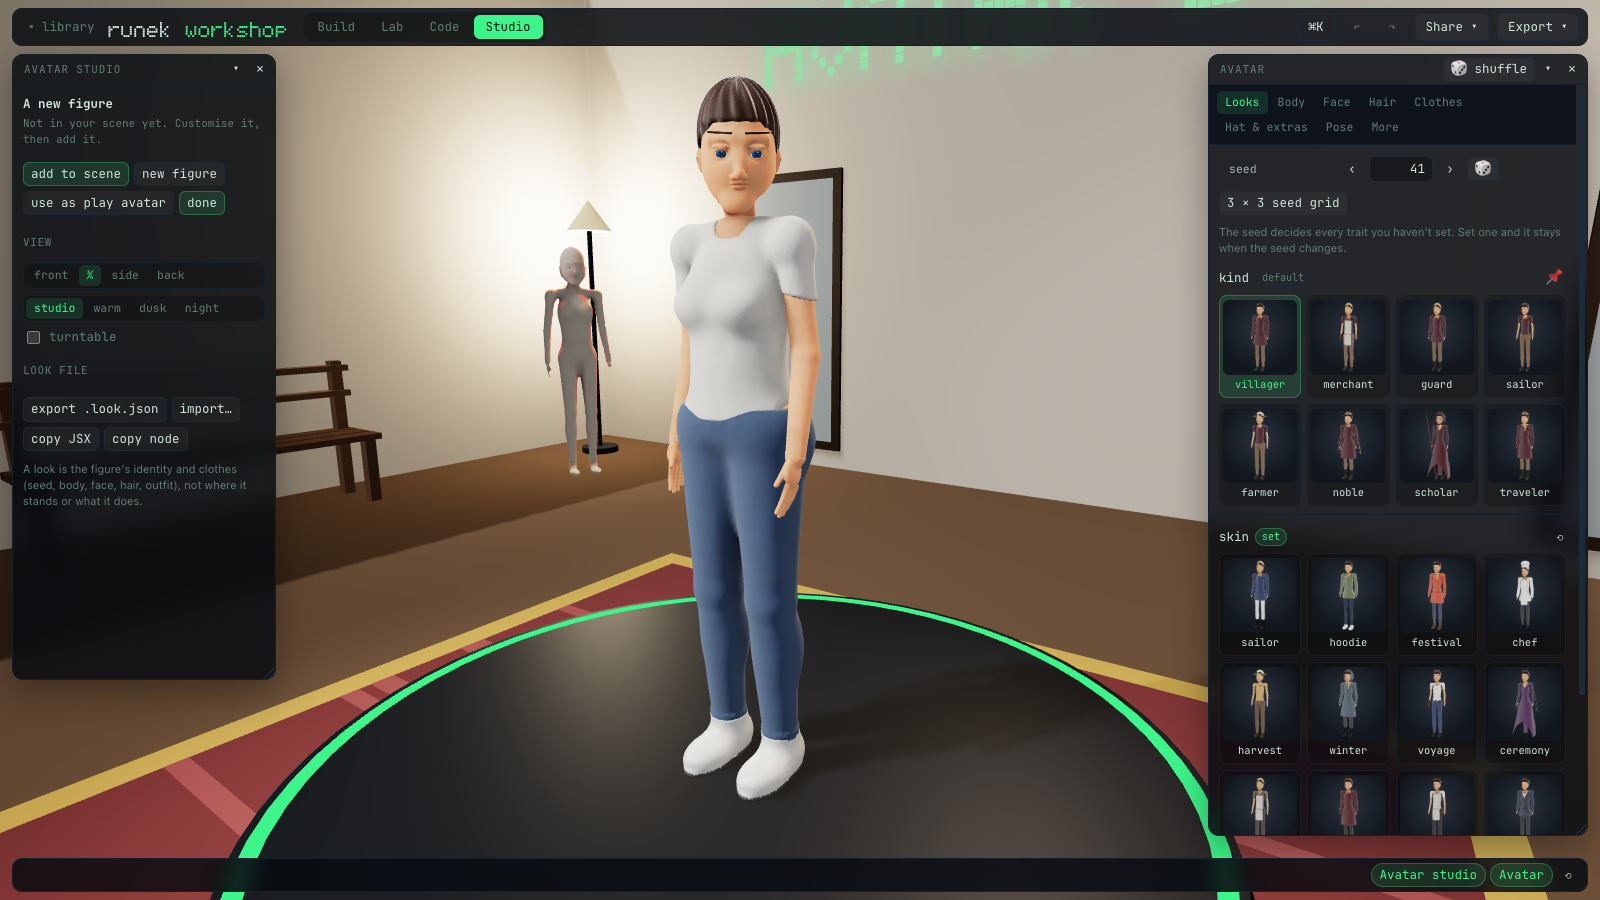Switch view to front
This screenshot has width=1600, height=900.
click(51, 275)
